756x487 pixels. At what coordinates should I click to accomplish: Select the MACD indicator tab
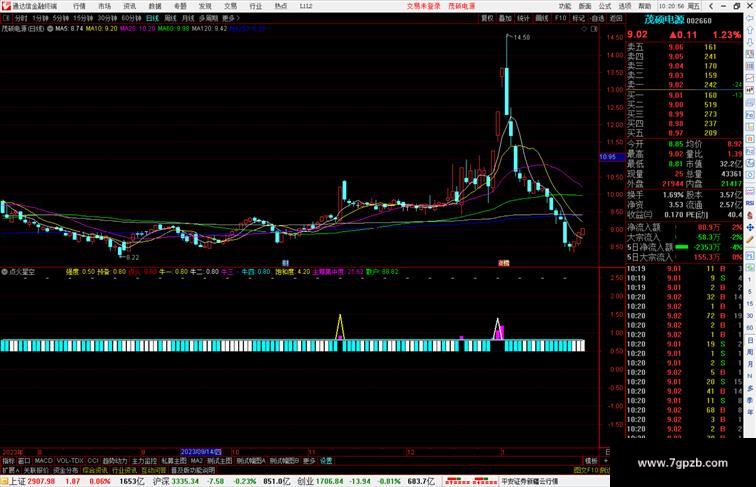pyautogui.click(x=43, y=461)
